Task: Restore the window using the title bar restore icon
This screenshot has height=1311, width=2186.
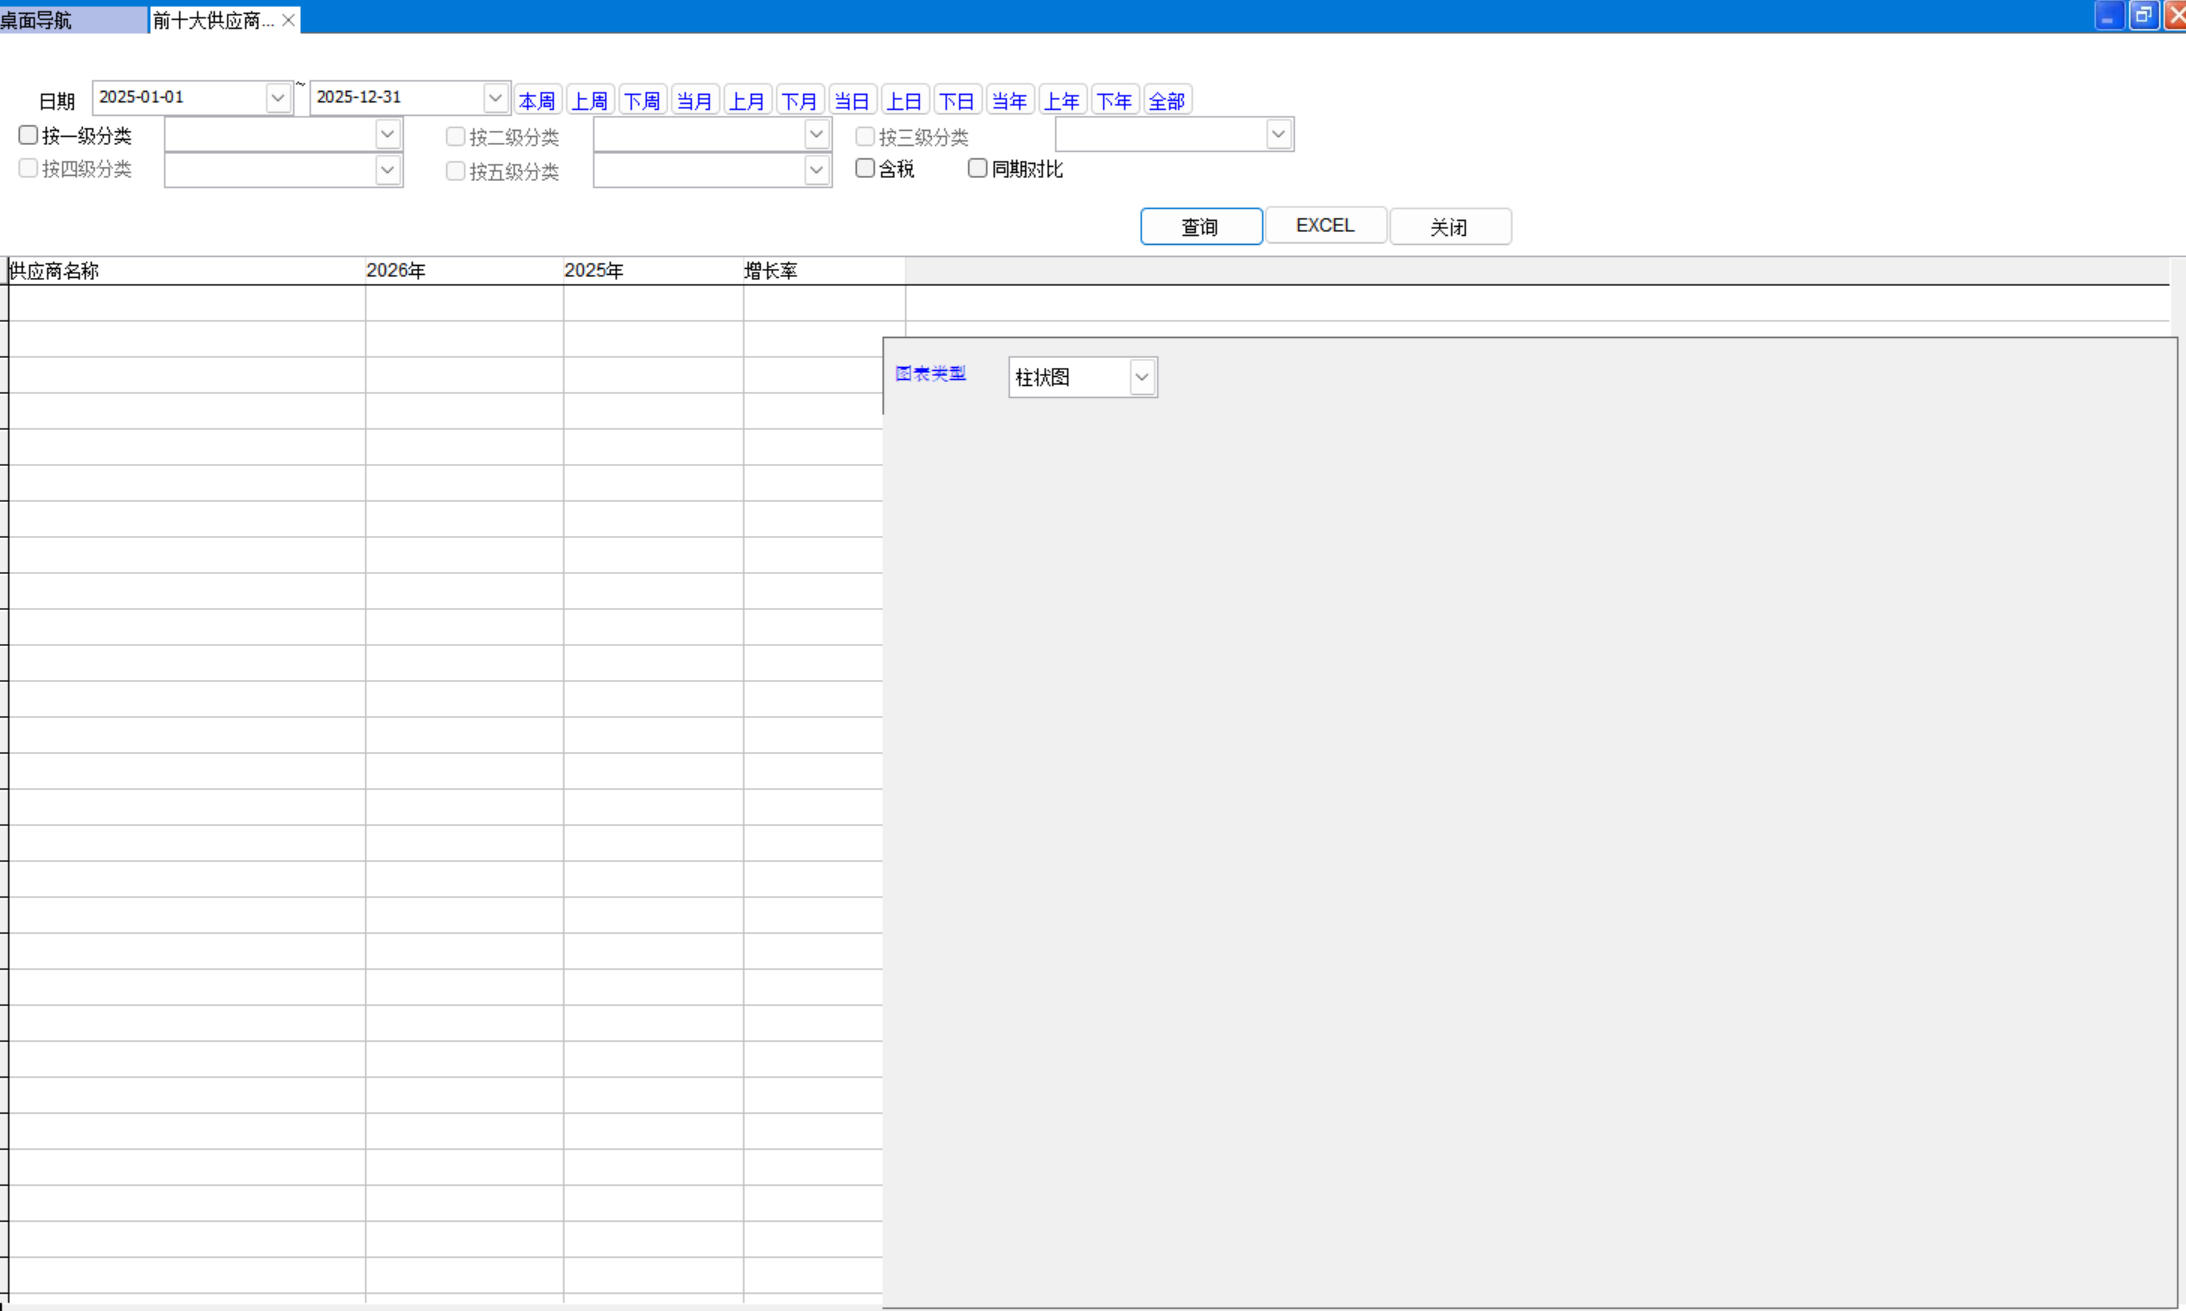Action: [2143, 16]
